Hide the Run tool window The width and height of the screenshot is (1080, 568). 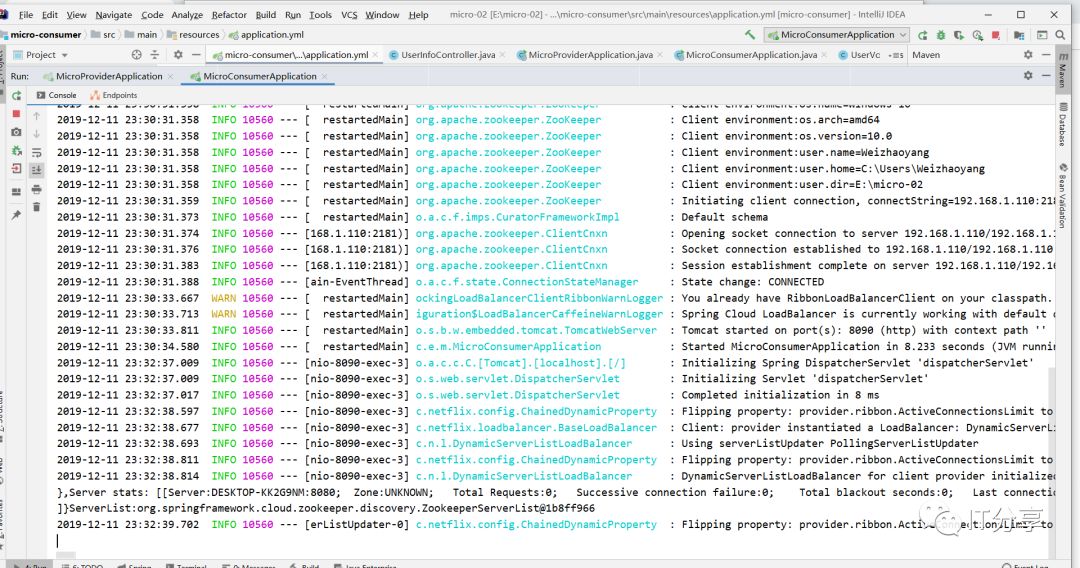(x=1046, y=76)
